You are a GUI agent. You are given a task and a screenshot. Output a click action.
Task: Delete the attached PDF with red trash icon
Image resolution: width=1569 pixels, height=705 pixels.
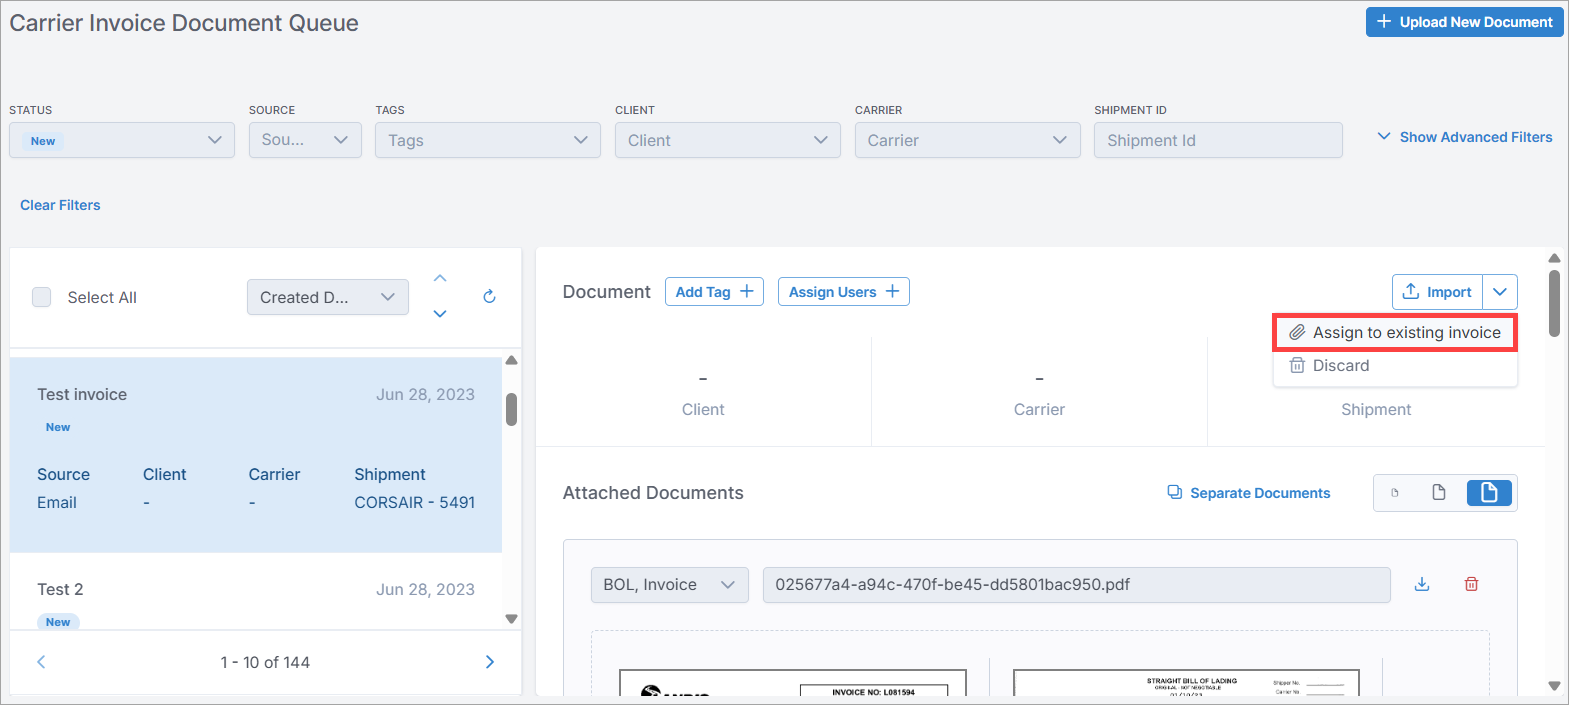(x=1471, y=584)
